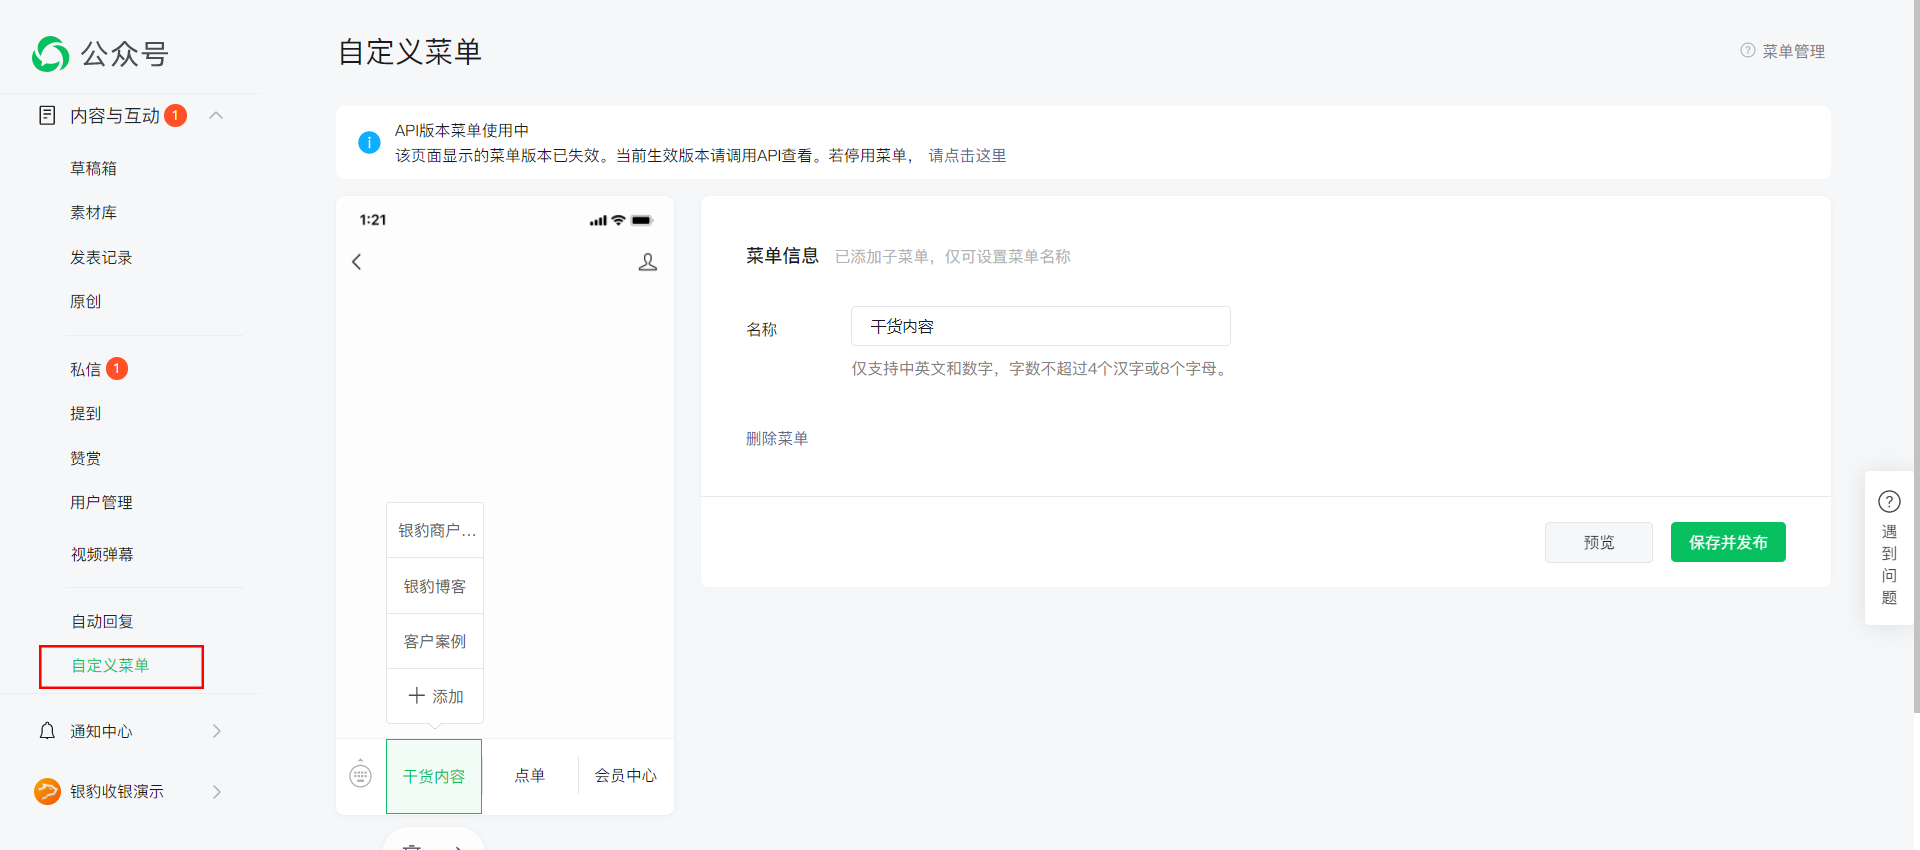Add a submenu with 添加 button
This screenshot has width=1920, height=850.
pyautogui.click(x=435, y=696)
